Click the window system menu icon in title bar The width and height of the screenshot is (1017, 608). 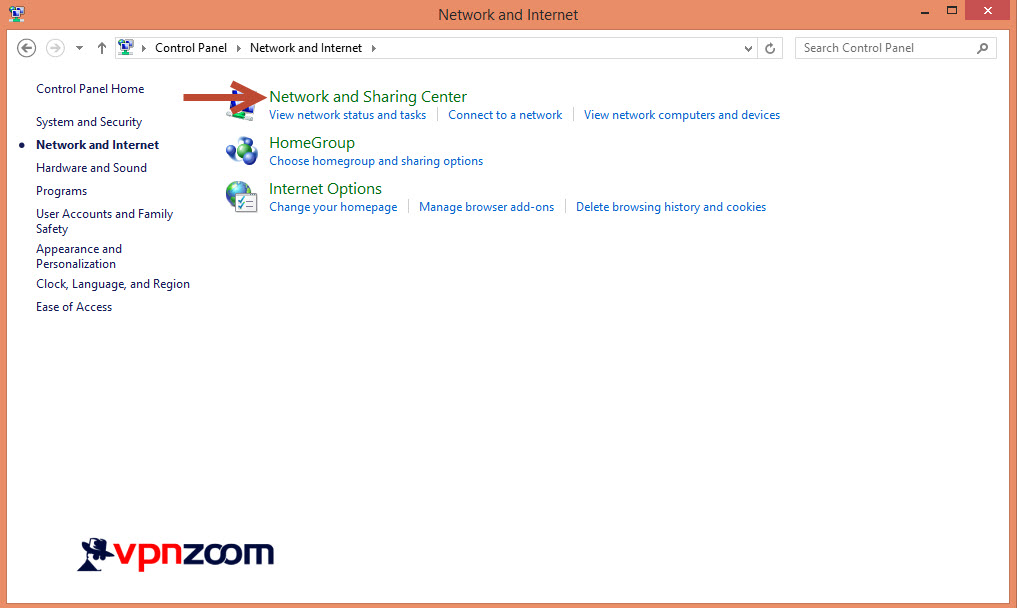(x=17, y=13)
